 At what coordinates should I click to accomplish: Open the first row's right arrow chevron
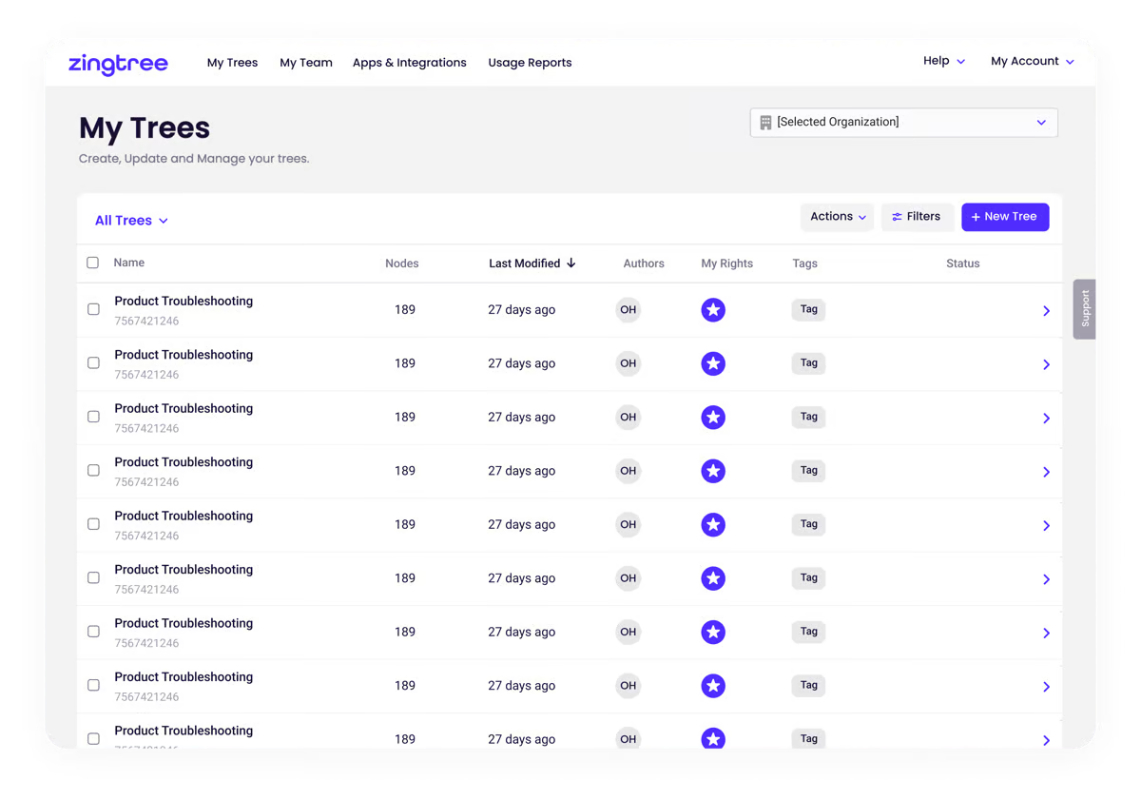pos(1046,311)
